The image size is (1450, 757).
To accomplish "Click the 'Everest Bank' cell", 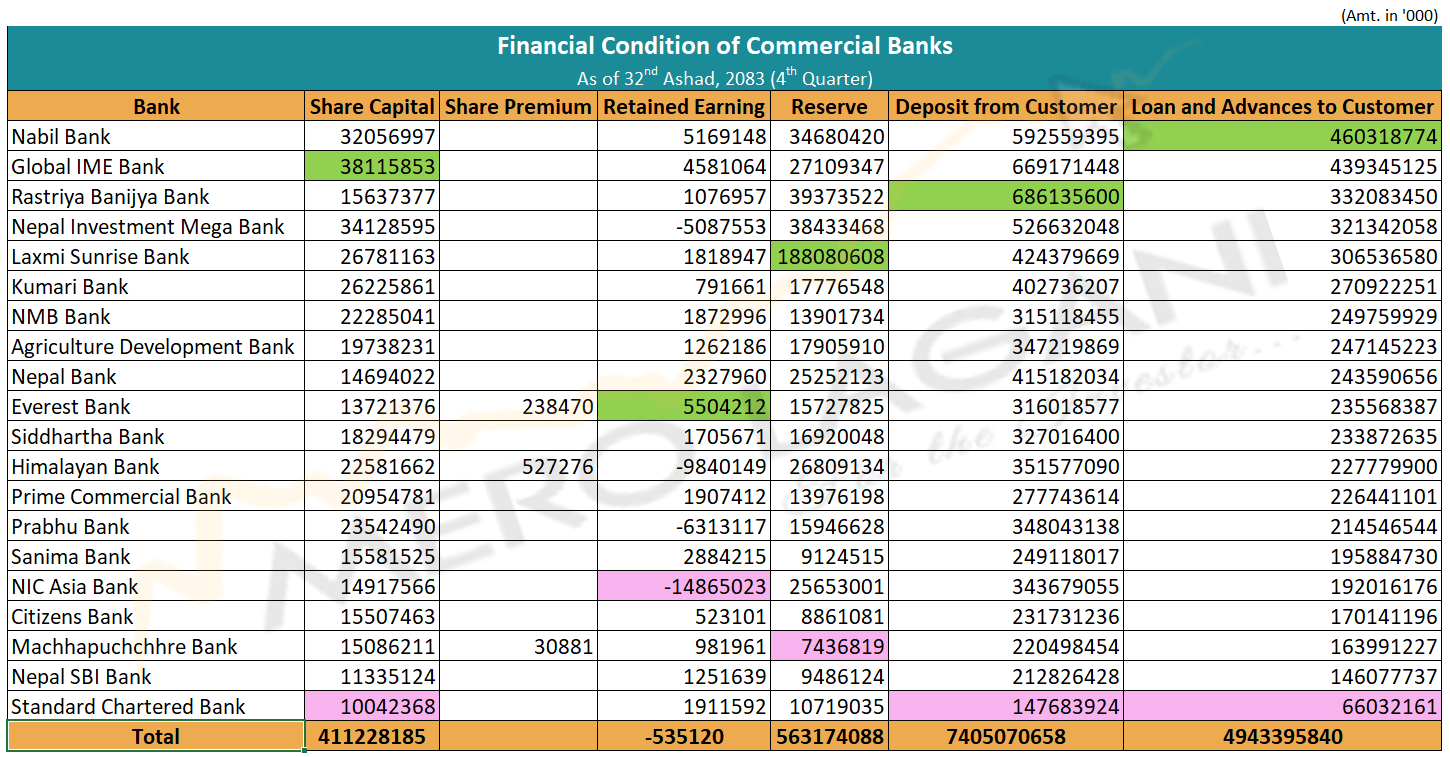I will click(x=156, y=407).
